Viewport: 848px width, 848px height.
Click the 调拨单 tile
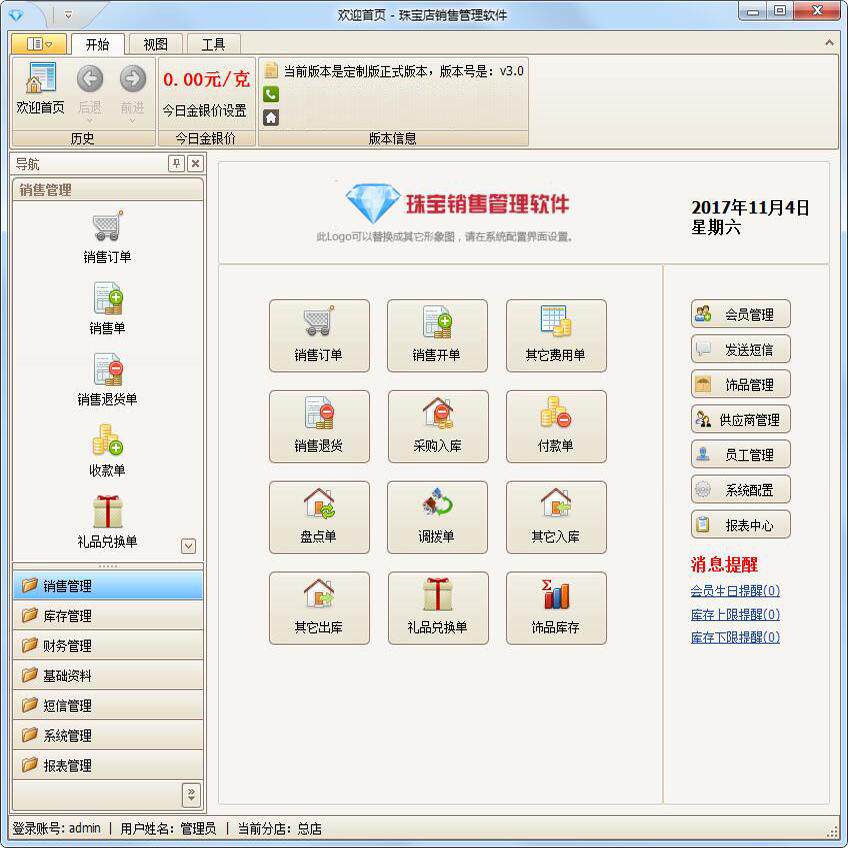click(437, 517)
